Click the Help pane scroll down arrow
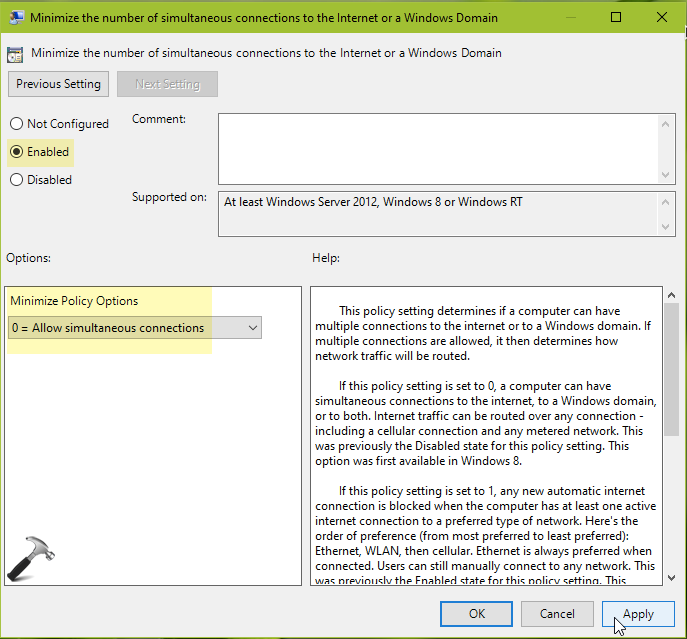Image resolution: width=687 pixels, height=639 pixels. point(671,578)
